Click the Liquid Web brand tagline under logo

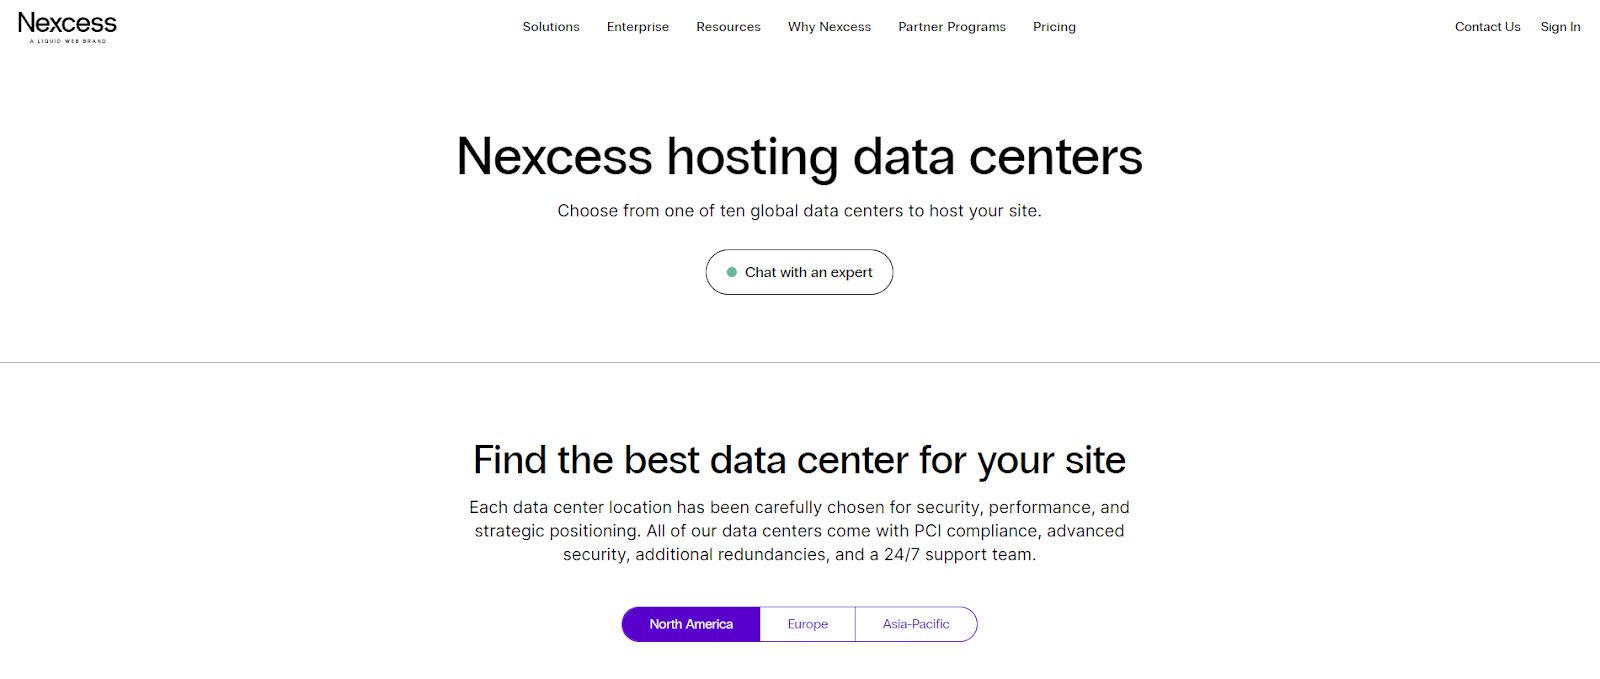pos(66,43)
